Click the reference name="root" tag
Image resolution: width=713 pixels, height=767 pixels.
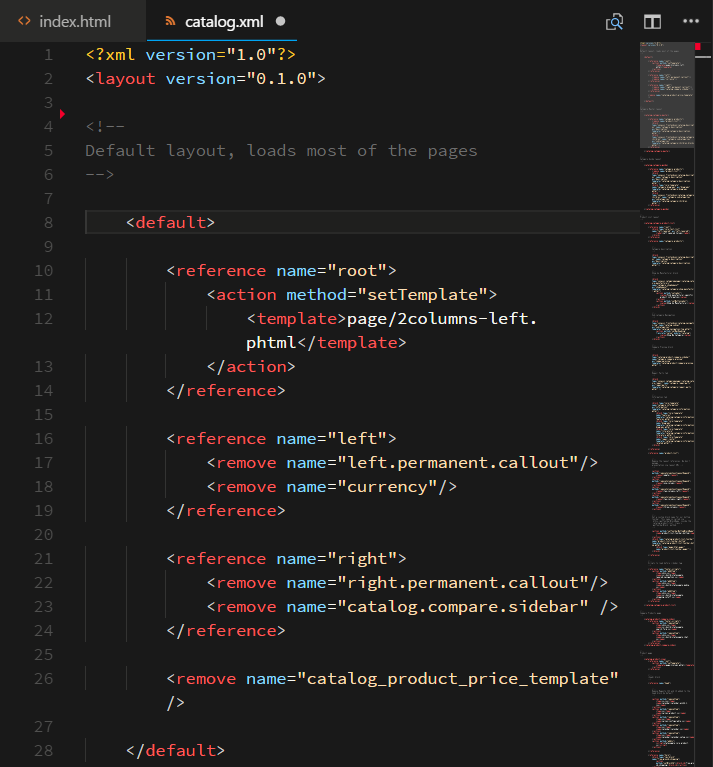[281, 271]
